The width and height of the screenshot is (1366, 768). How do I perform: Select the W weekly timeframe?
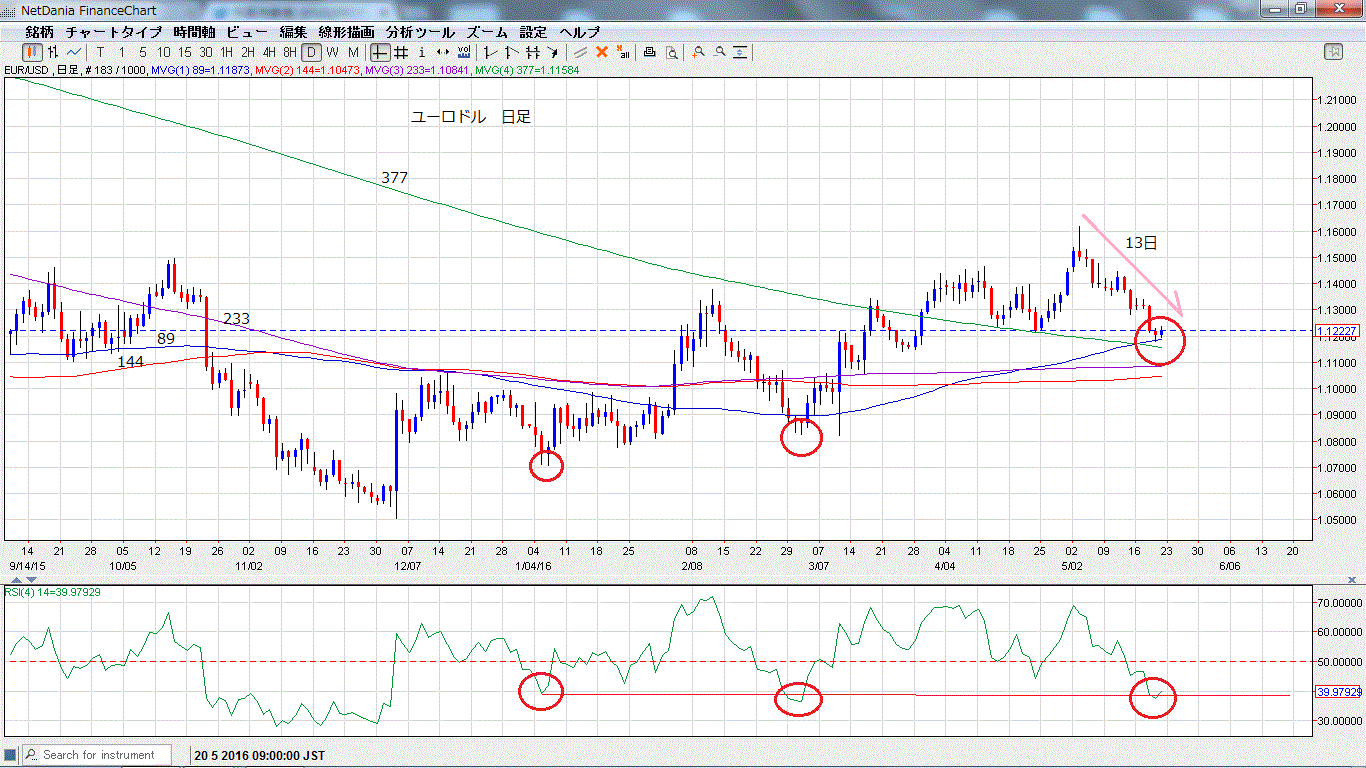(332, 52)
